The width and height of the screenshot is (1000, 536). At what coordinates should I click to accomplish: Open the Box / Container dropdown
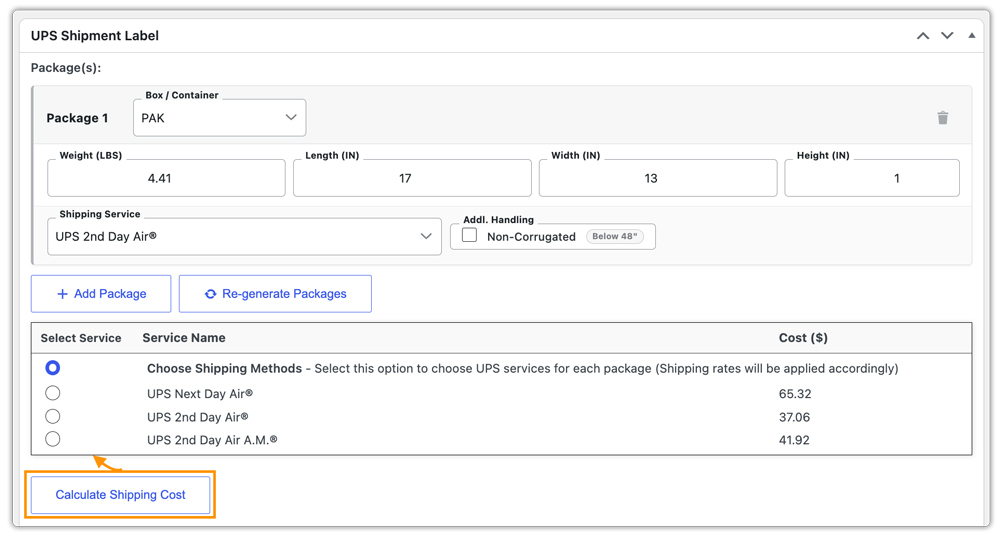point(219,118)
